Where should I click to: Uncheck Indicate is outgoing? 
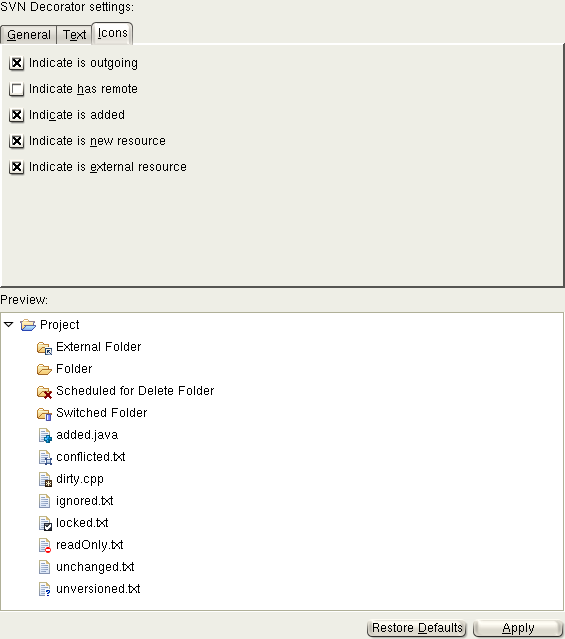click(16, 63)
